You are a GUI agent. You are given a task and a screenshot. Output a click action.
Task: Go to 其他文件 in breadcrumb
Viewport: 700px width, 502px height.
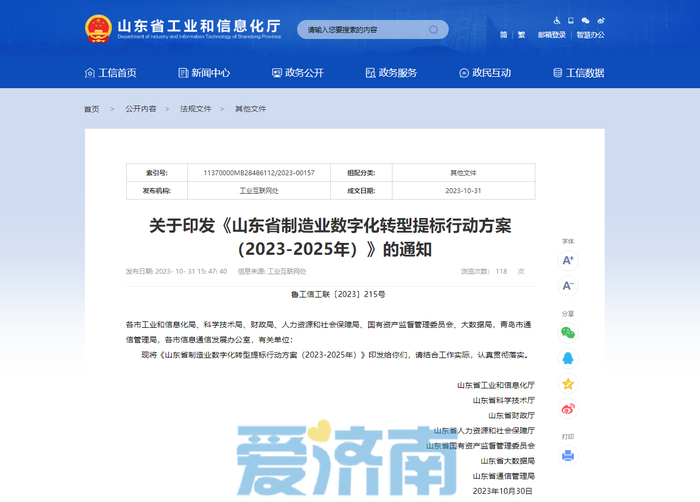click(250, 109)
